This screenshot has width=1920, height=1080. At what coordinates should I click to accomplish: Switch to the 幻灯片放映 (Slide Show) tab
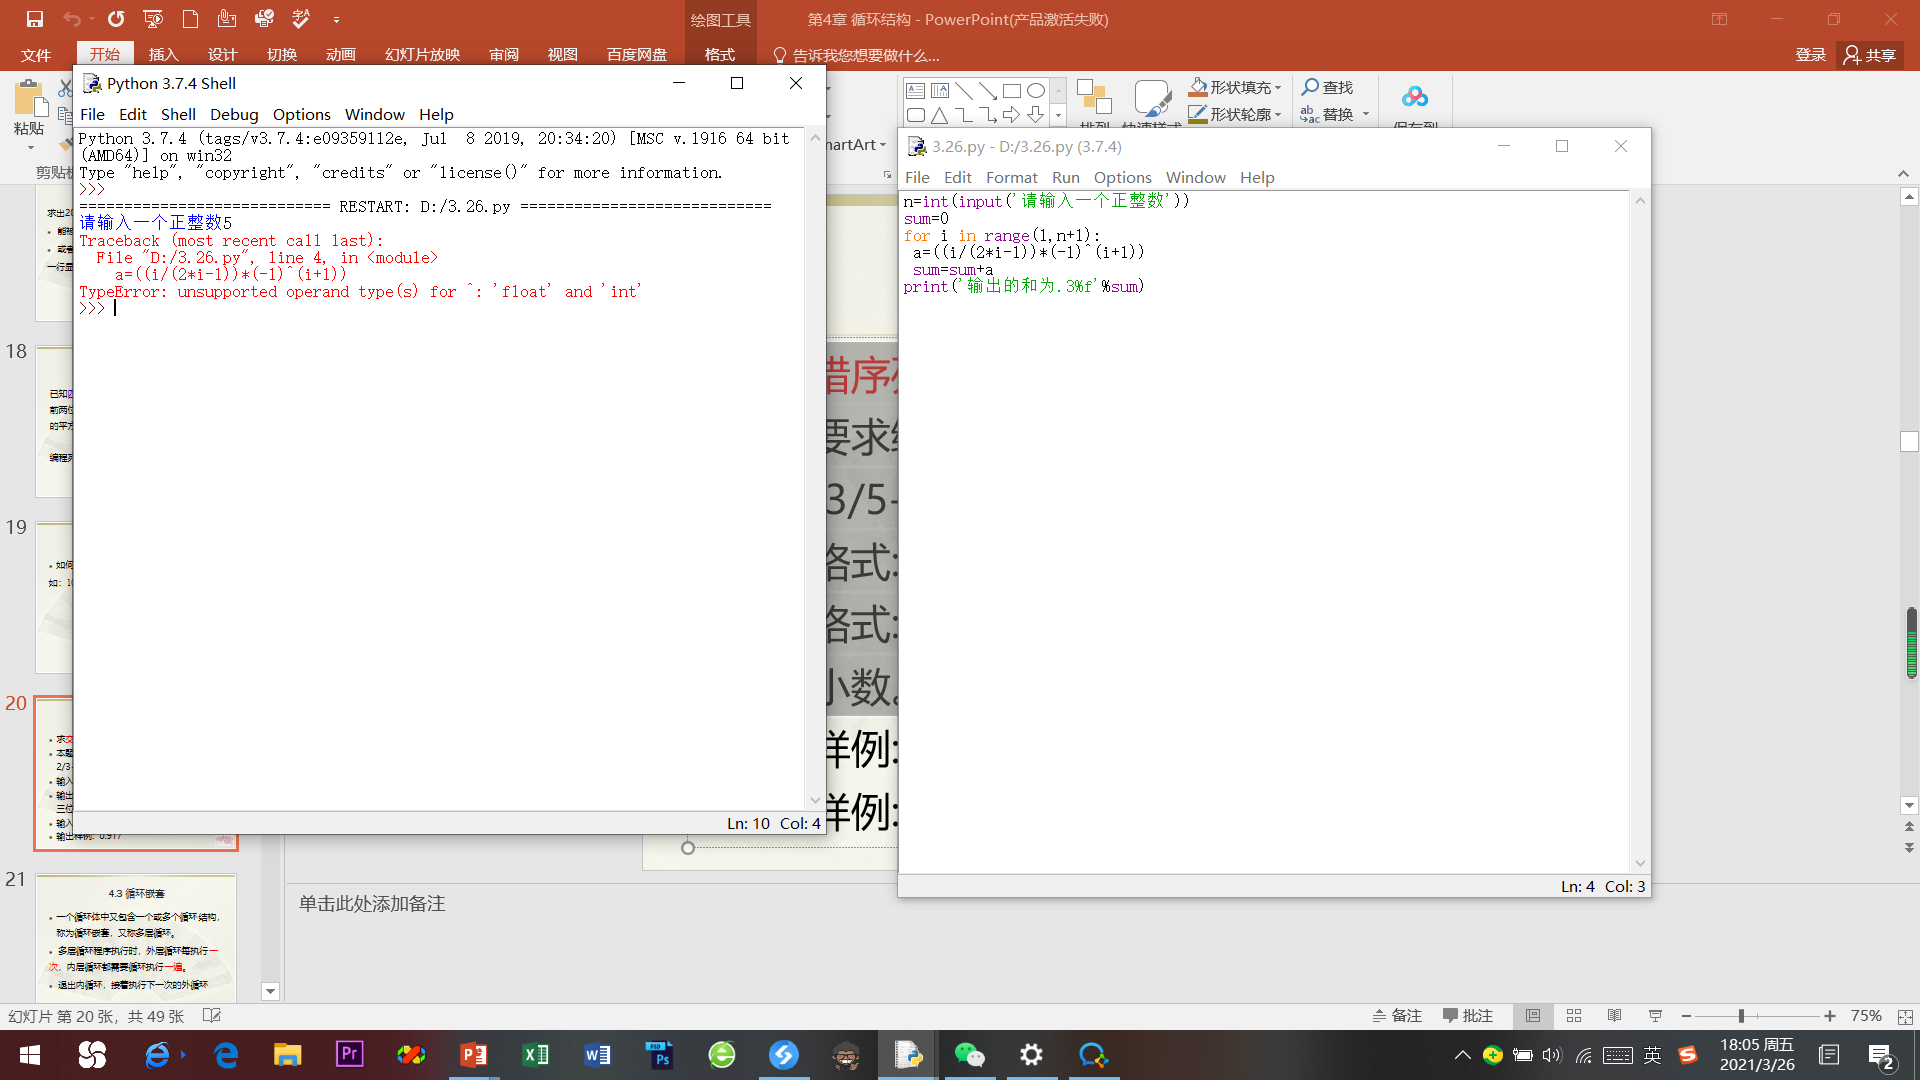click(x=422, y=55)
